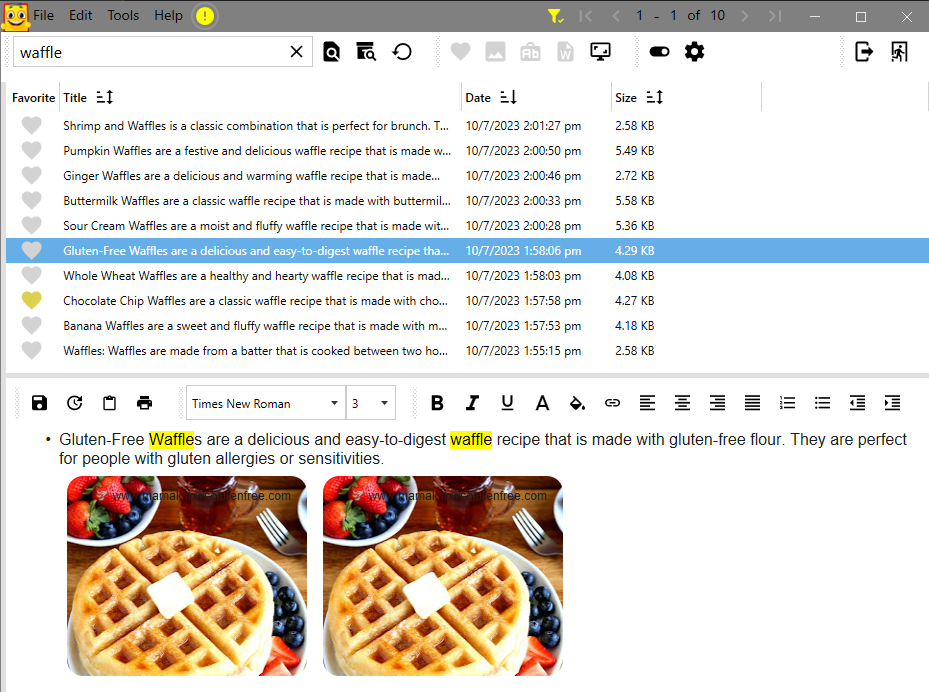Align text left

pyautogui.click(x=647, y=403)
